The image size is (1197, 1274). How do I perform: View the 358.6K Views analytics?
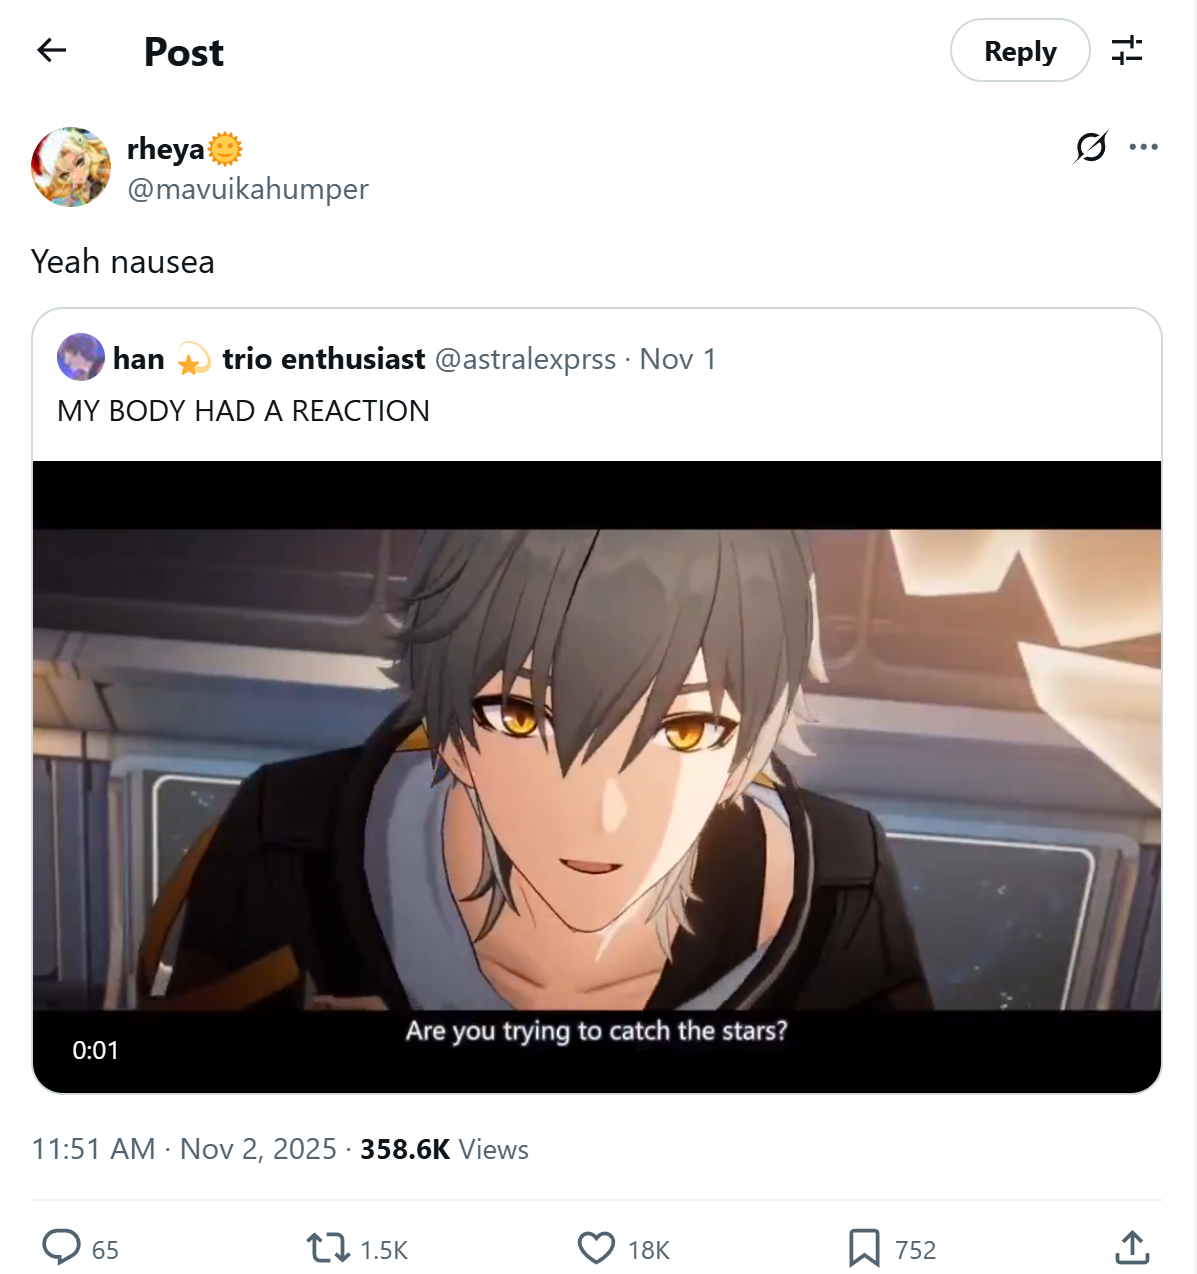coord(444,1149)
